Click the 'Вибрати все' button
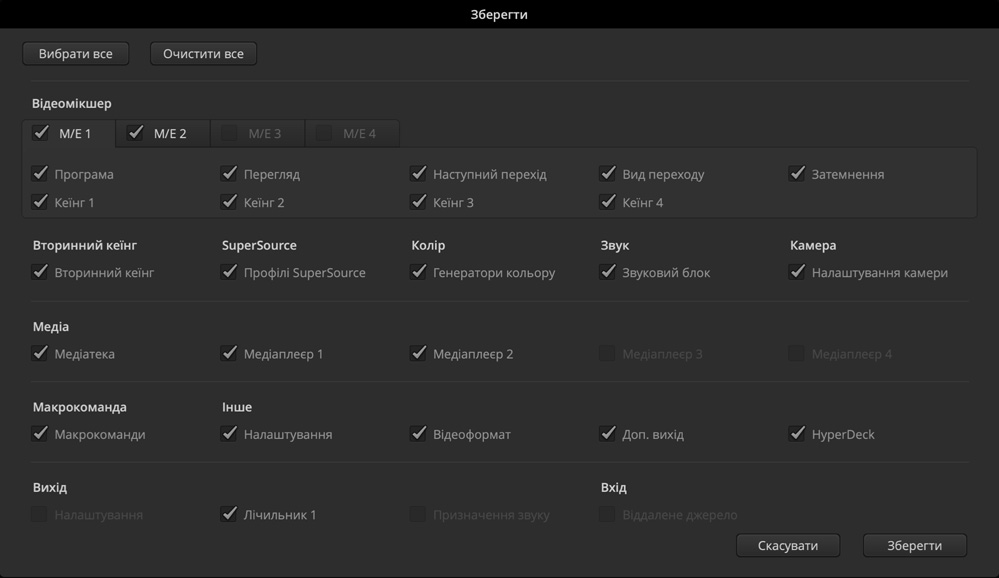 [75, 54]
